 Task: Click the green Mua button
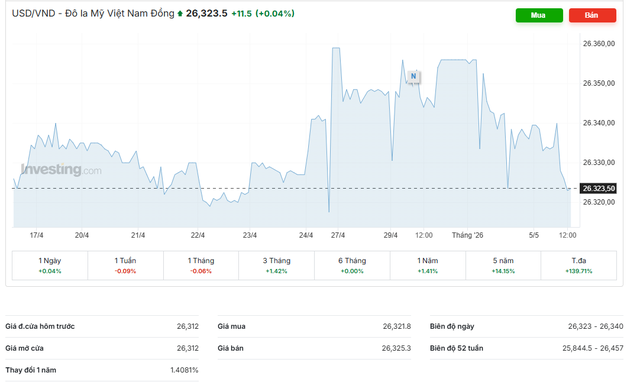[539, 15]
